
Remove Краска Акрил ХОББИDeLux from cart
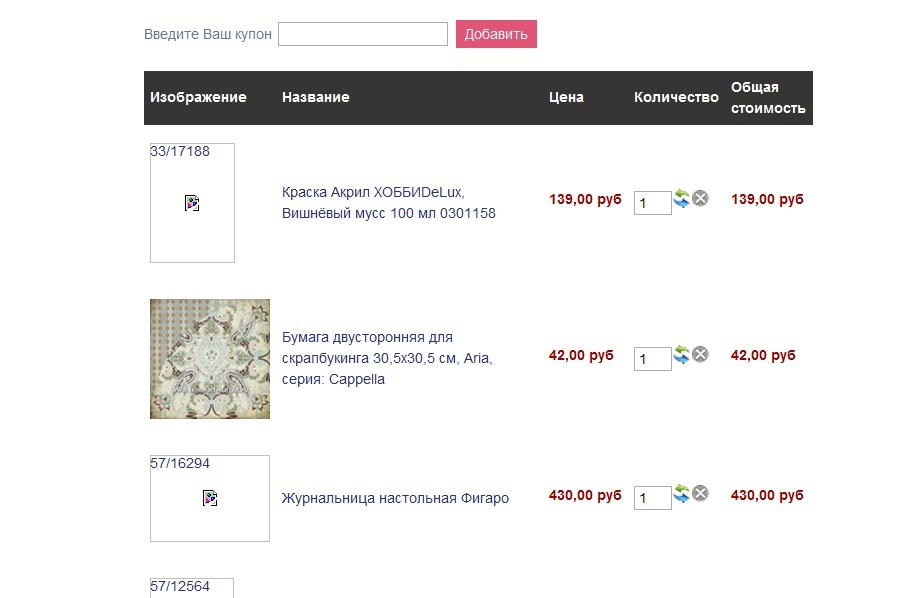(701, 198)
